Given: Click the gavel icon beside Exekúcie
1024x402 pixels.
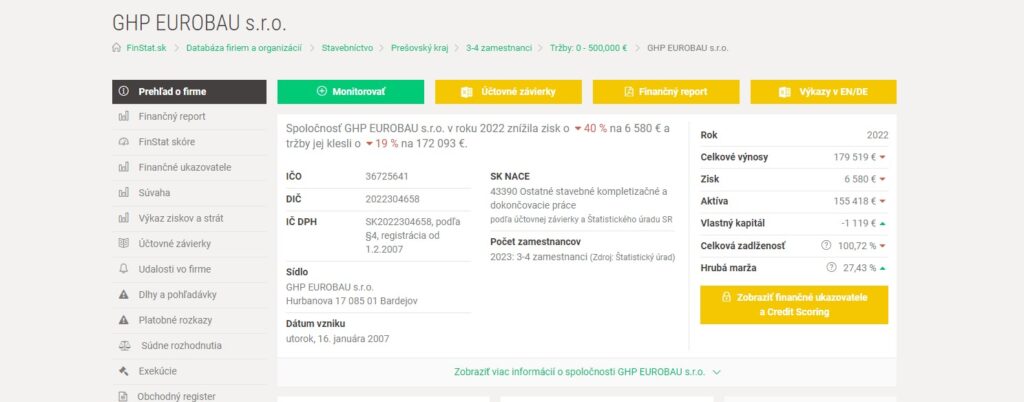Looking at the screenshot, I should pyautogui.click(x=123, y=371).
